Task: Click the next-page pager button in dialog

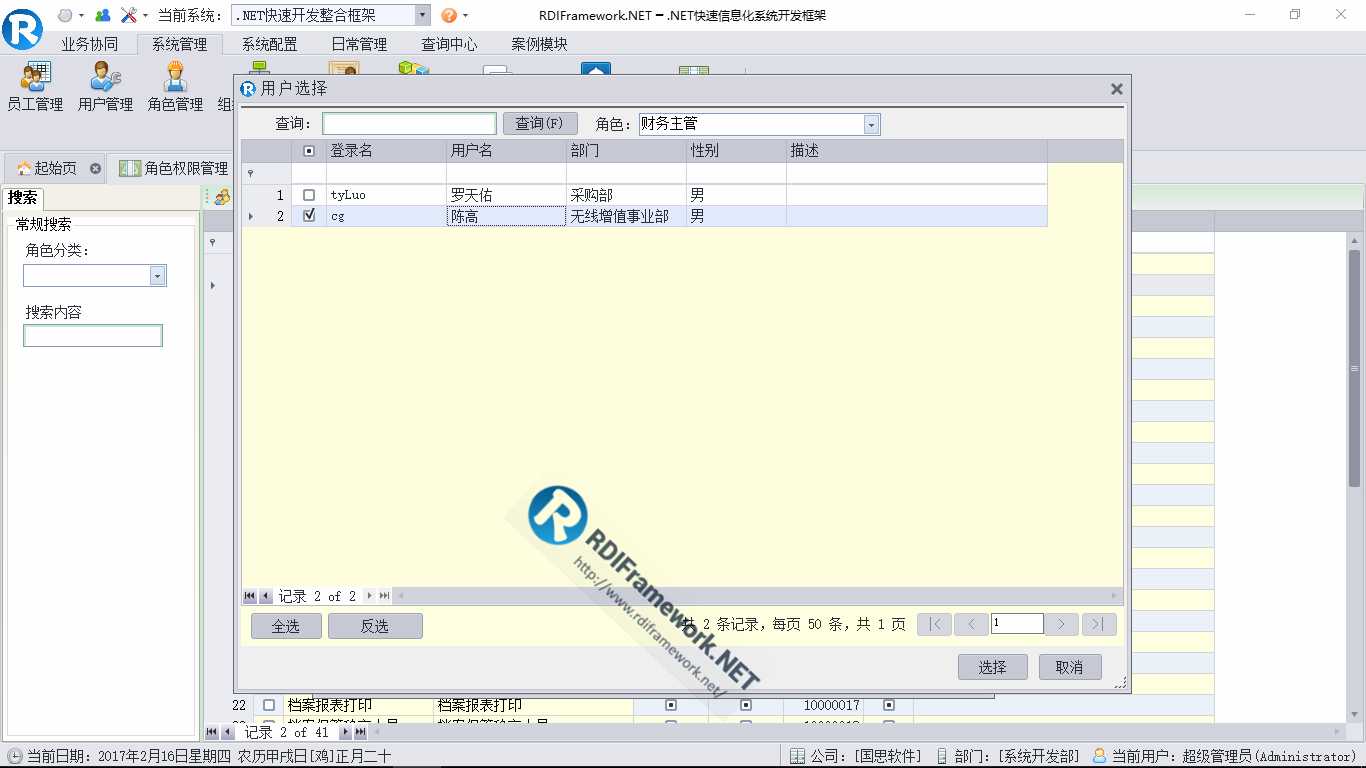Action: coord(1062,624)
